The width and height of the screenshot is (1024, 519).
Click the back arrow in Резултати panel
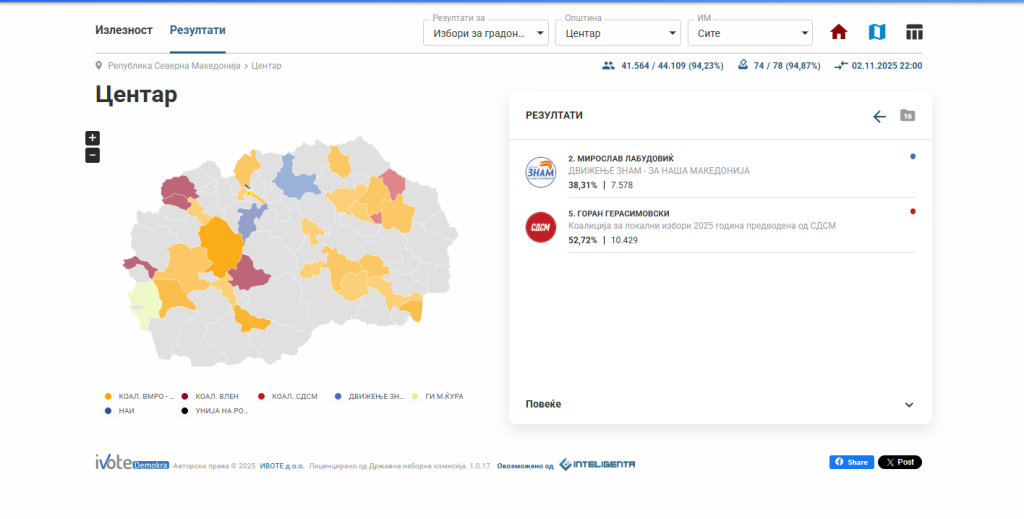point(879,116)
